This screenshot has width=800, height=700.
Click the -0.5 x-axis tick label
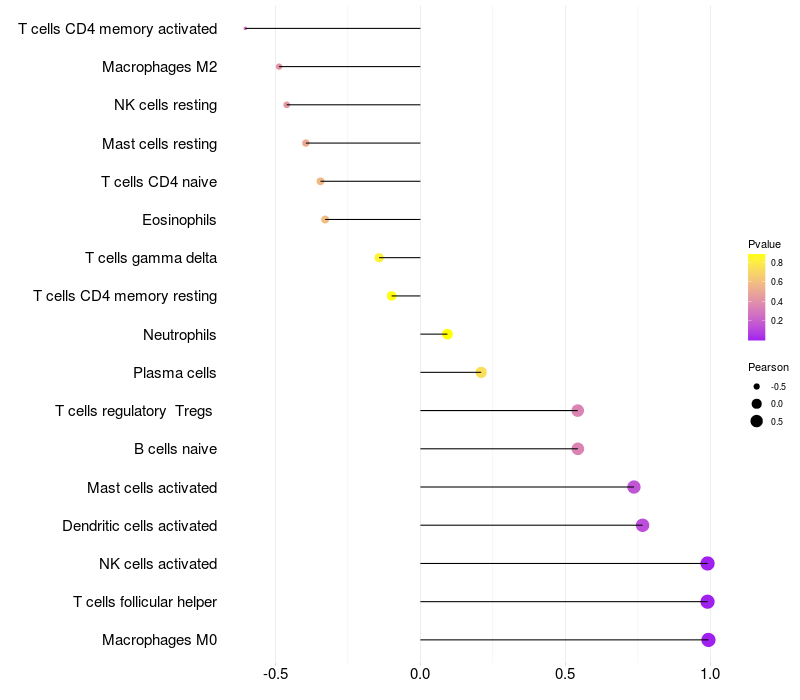tap(276, 674)
